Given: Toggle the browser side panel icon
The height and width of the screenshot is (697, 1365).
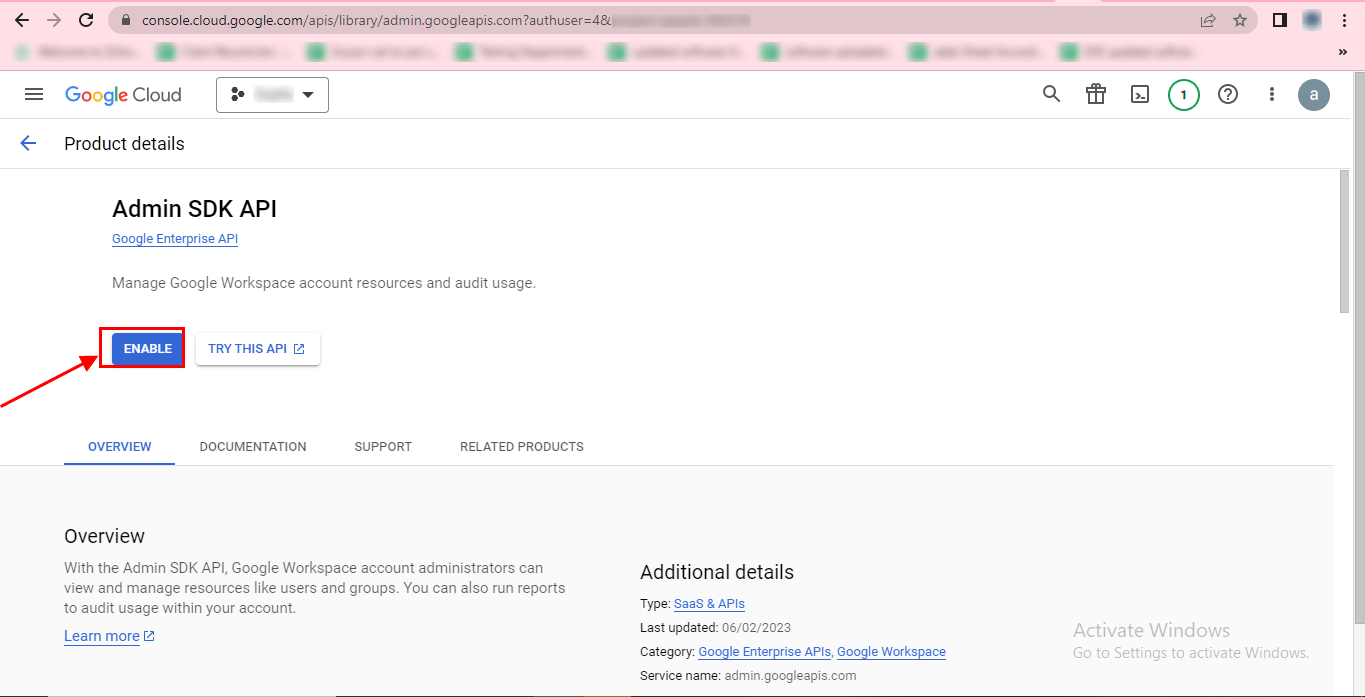Looking at the screenshot, I should point(1279,20).
